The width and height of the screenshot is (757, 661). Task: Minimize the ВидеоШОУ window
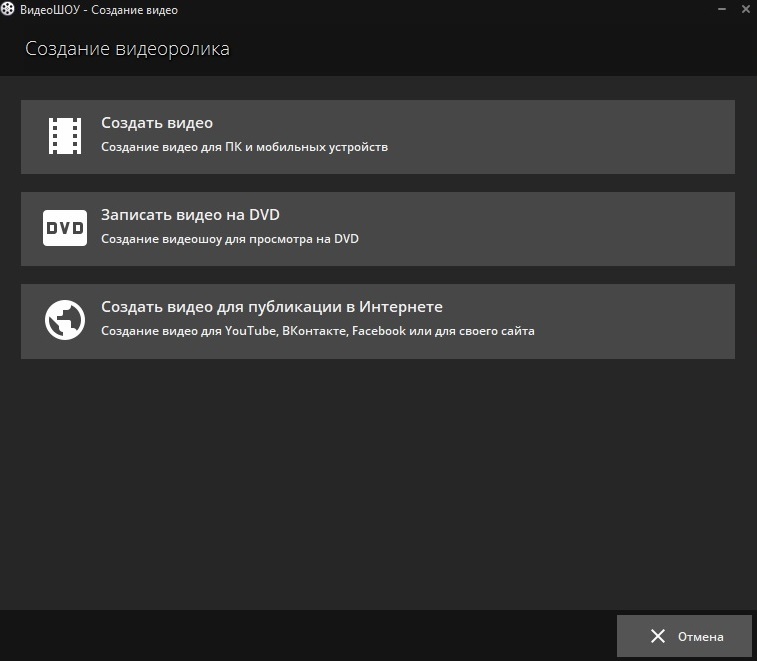722,9
